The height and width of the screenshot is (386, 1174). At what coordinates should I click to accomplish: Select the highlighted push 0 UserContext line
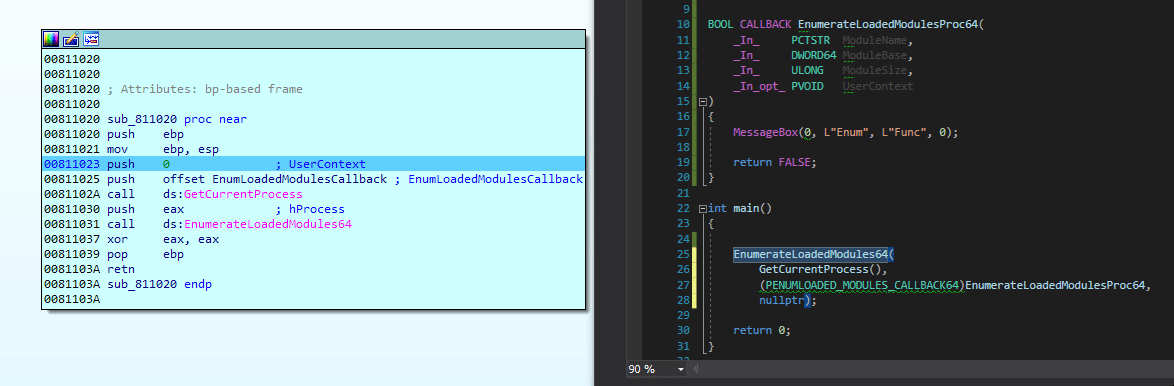314,164
